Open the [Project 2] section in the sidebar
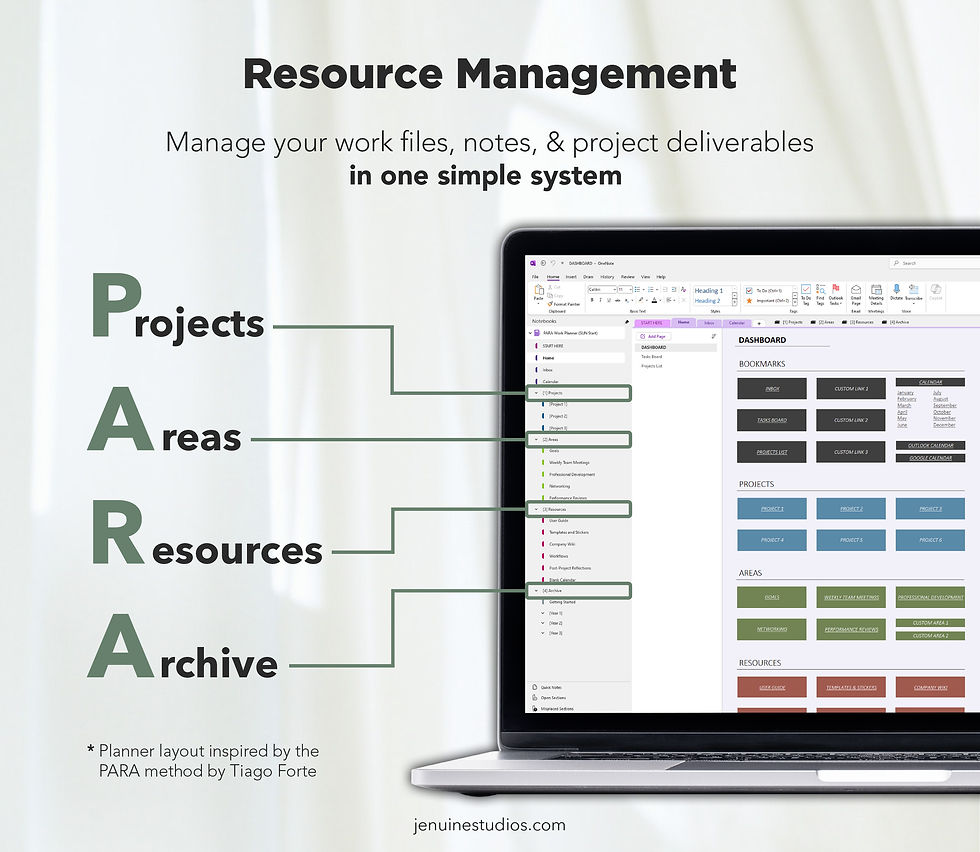Screen dimensions: 980x852 click(x=558, y=416)
